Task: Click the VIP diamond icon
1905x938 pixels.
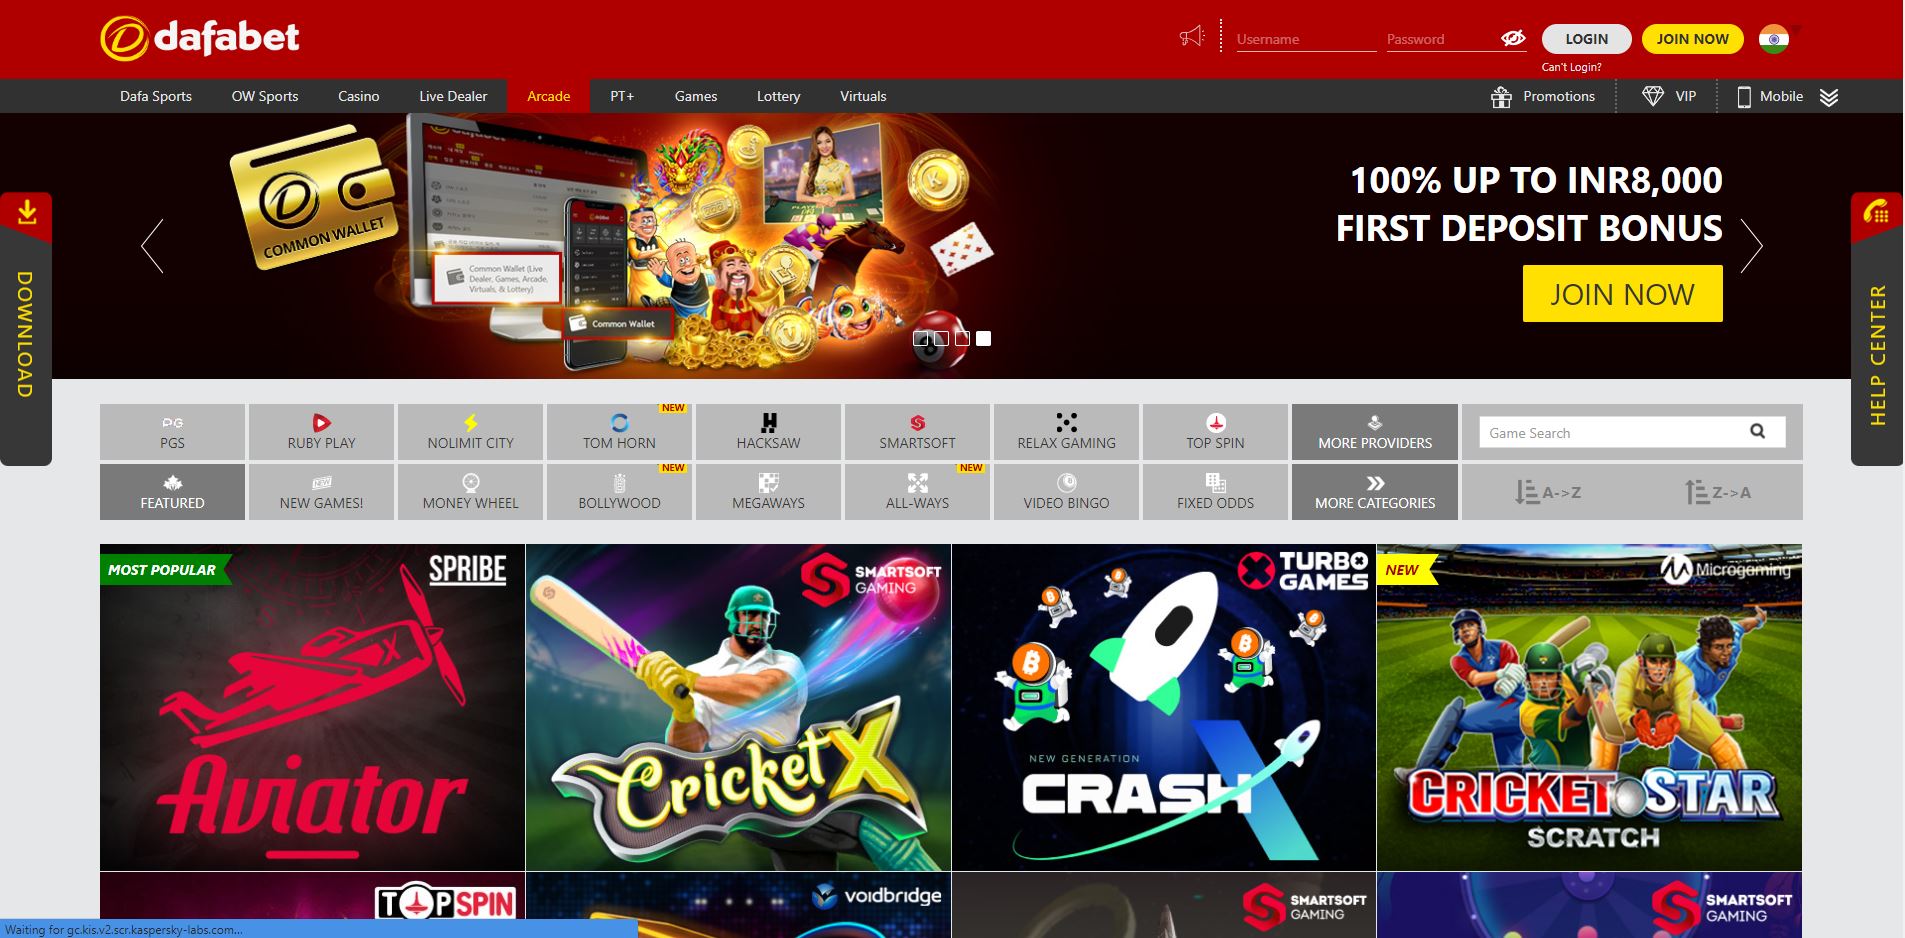Action: (1653, 96)
